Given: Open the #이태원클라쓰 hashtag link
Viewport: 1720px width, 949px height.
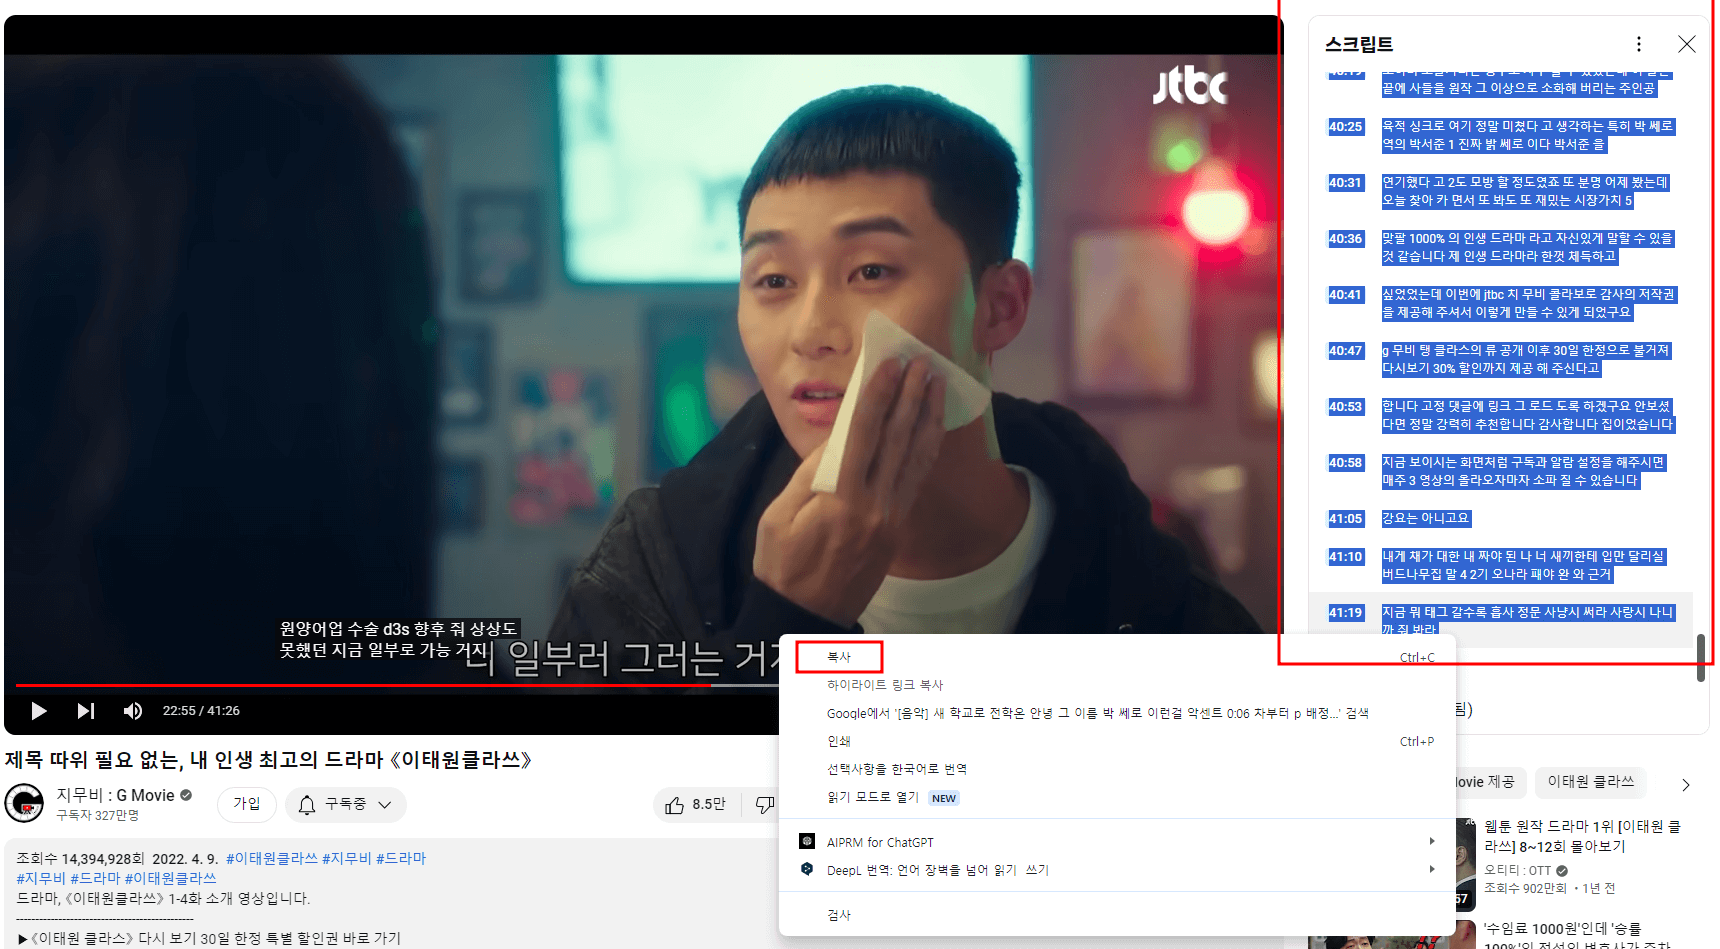Looking at the screenshot, I should (x=272, y=858).
